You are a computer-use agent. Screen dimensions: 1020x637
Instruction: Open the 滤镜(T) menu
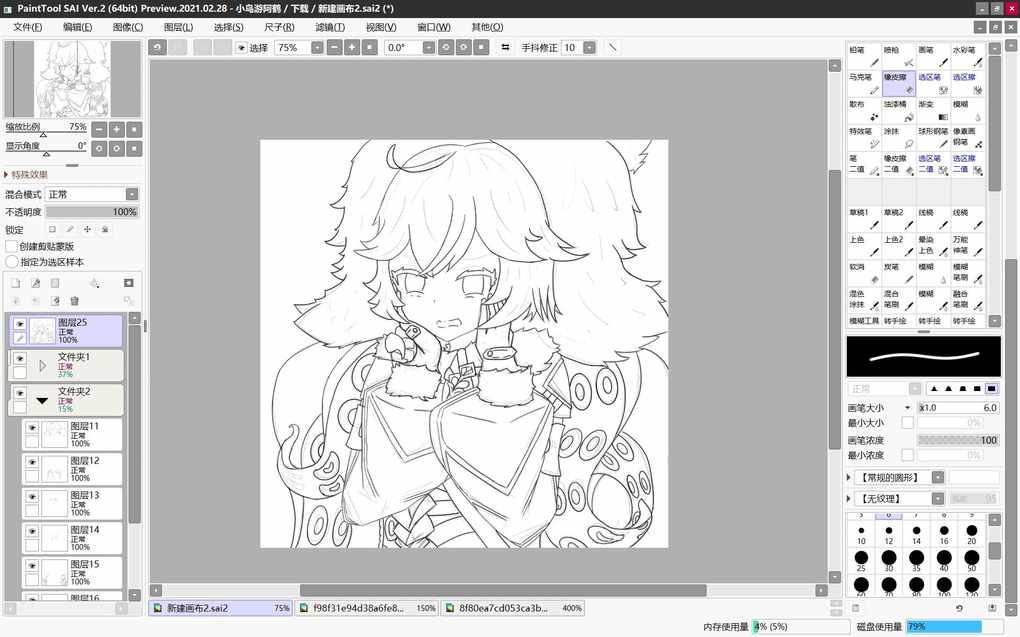pyautogui.click(x=329, y=27)
